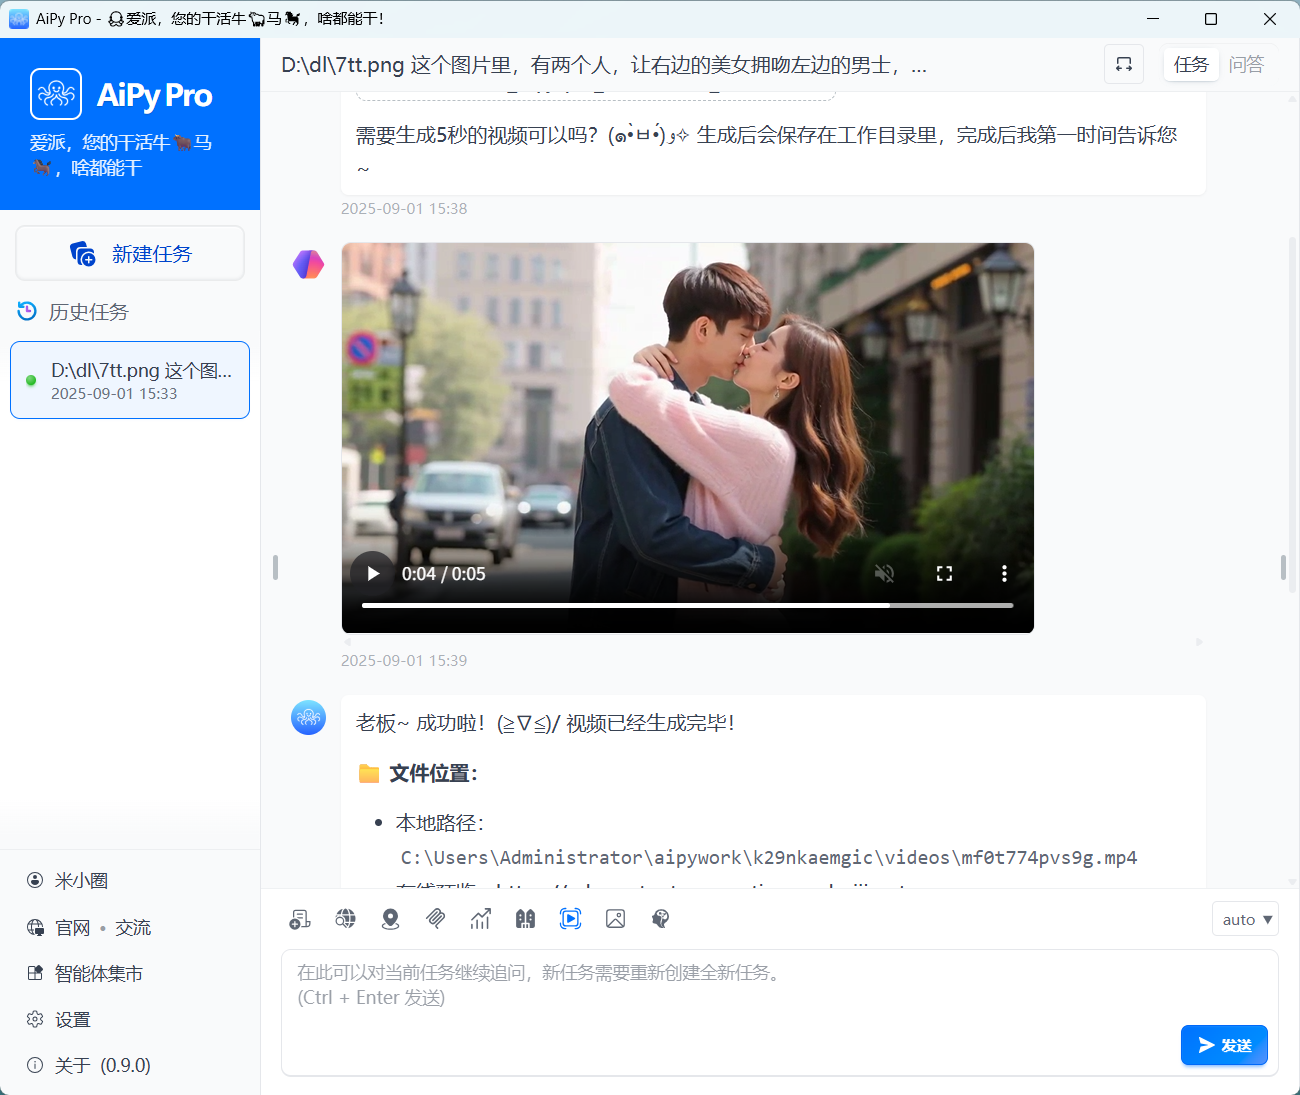Image resolution: width=1300 pixels, height=1095 pixels.
Task: Click the AI brain head icon
Action: point(660,919)
